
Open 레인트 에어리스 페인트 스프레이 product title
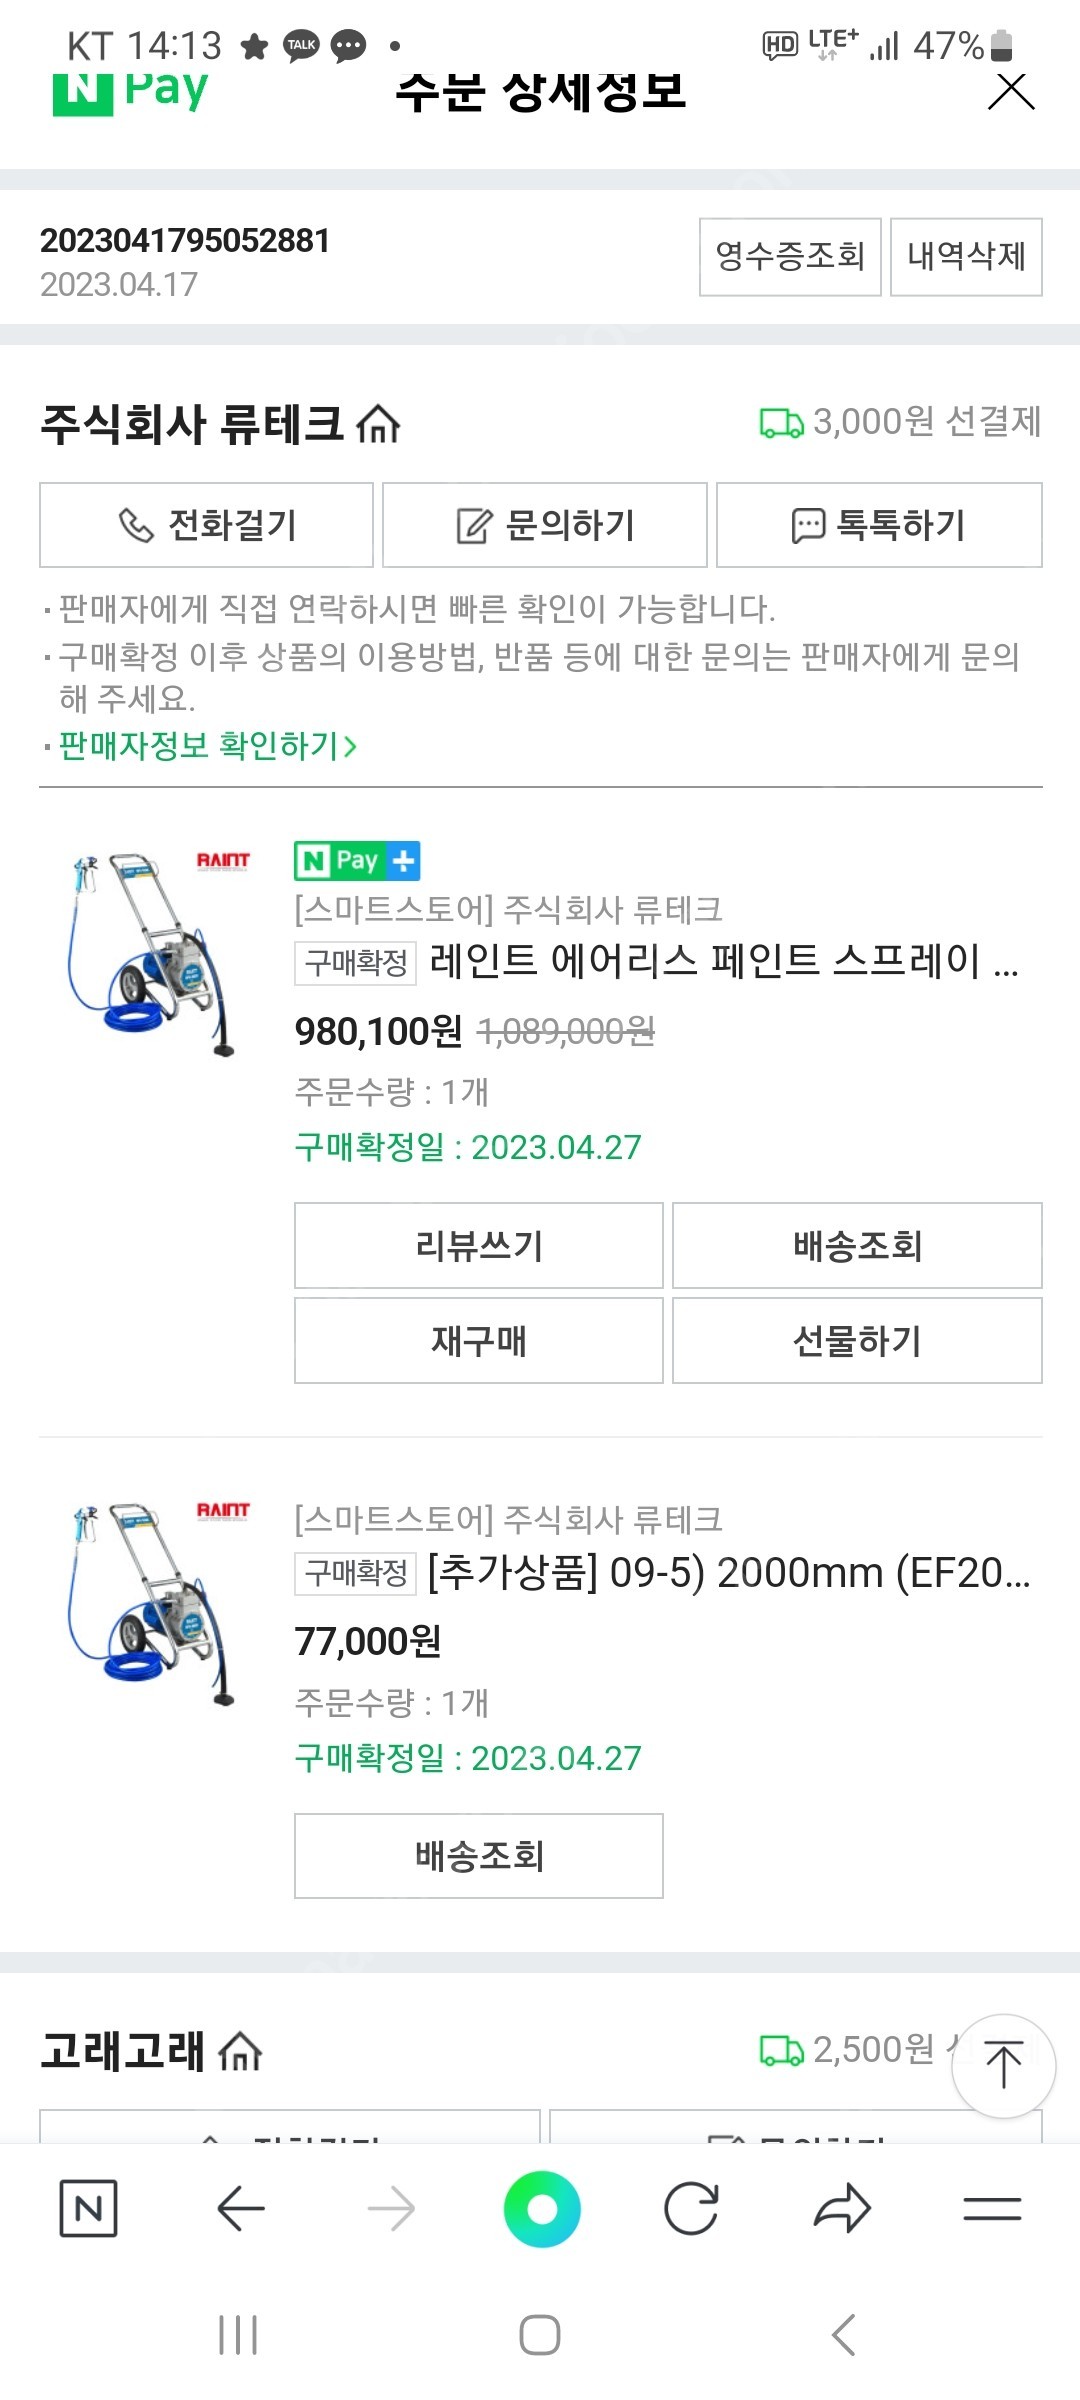pos(723,961)
